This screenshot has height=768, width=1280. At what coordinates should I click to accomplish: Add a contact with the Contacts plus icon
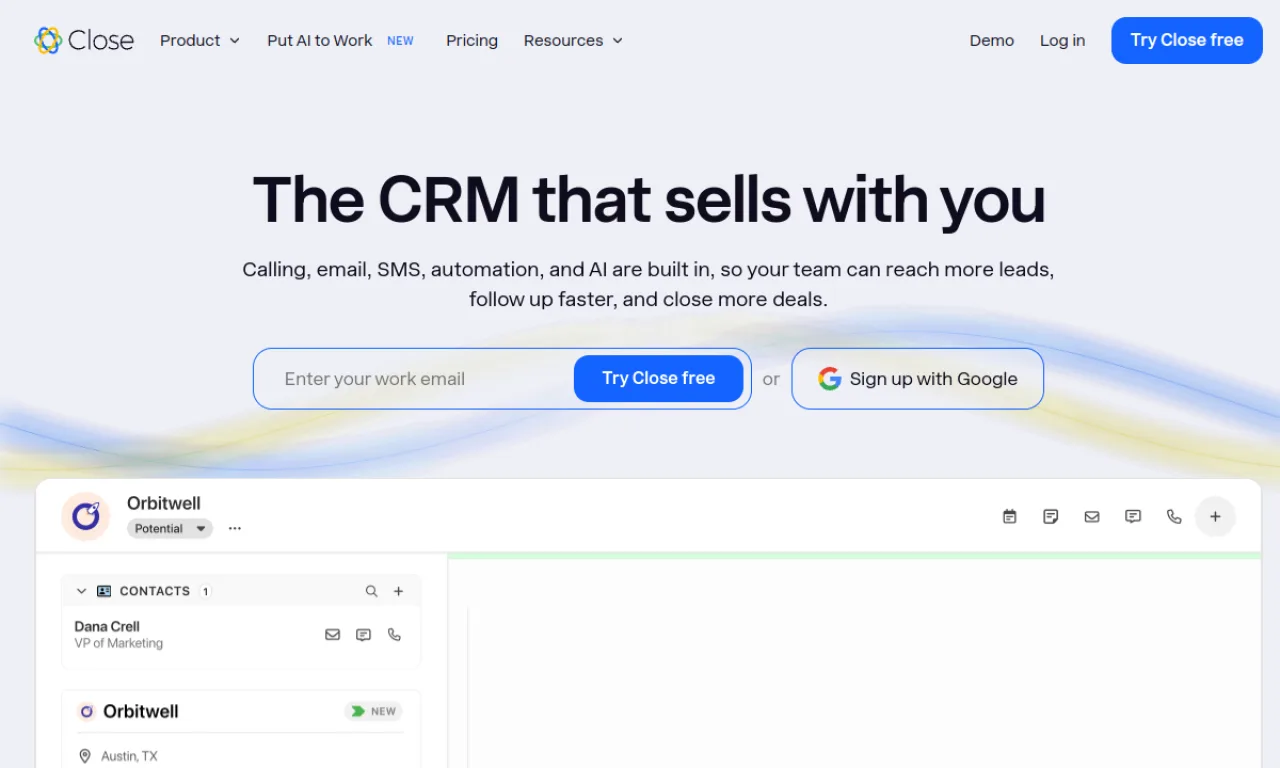398,591
